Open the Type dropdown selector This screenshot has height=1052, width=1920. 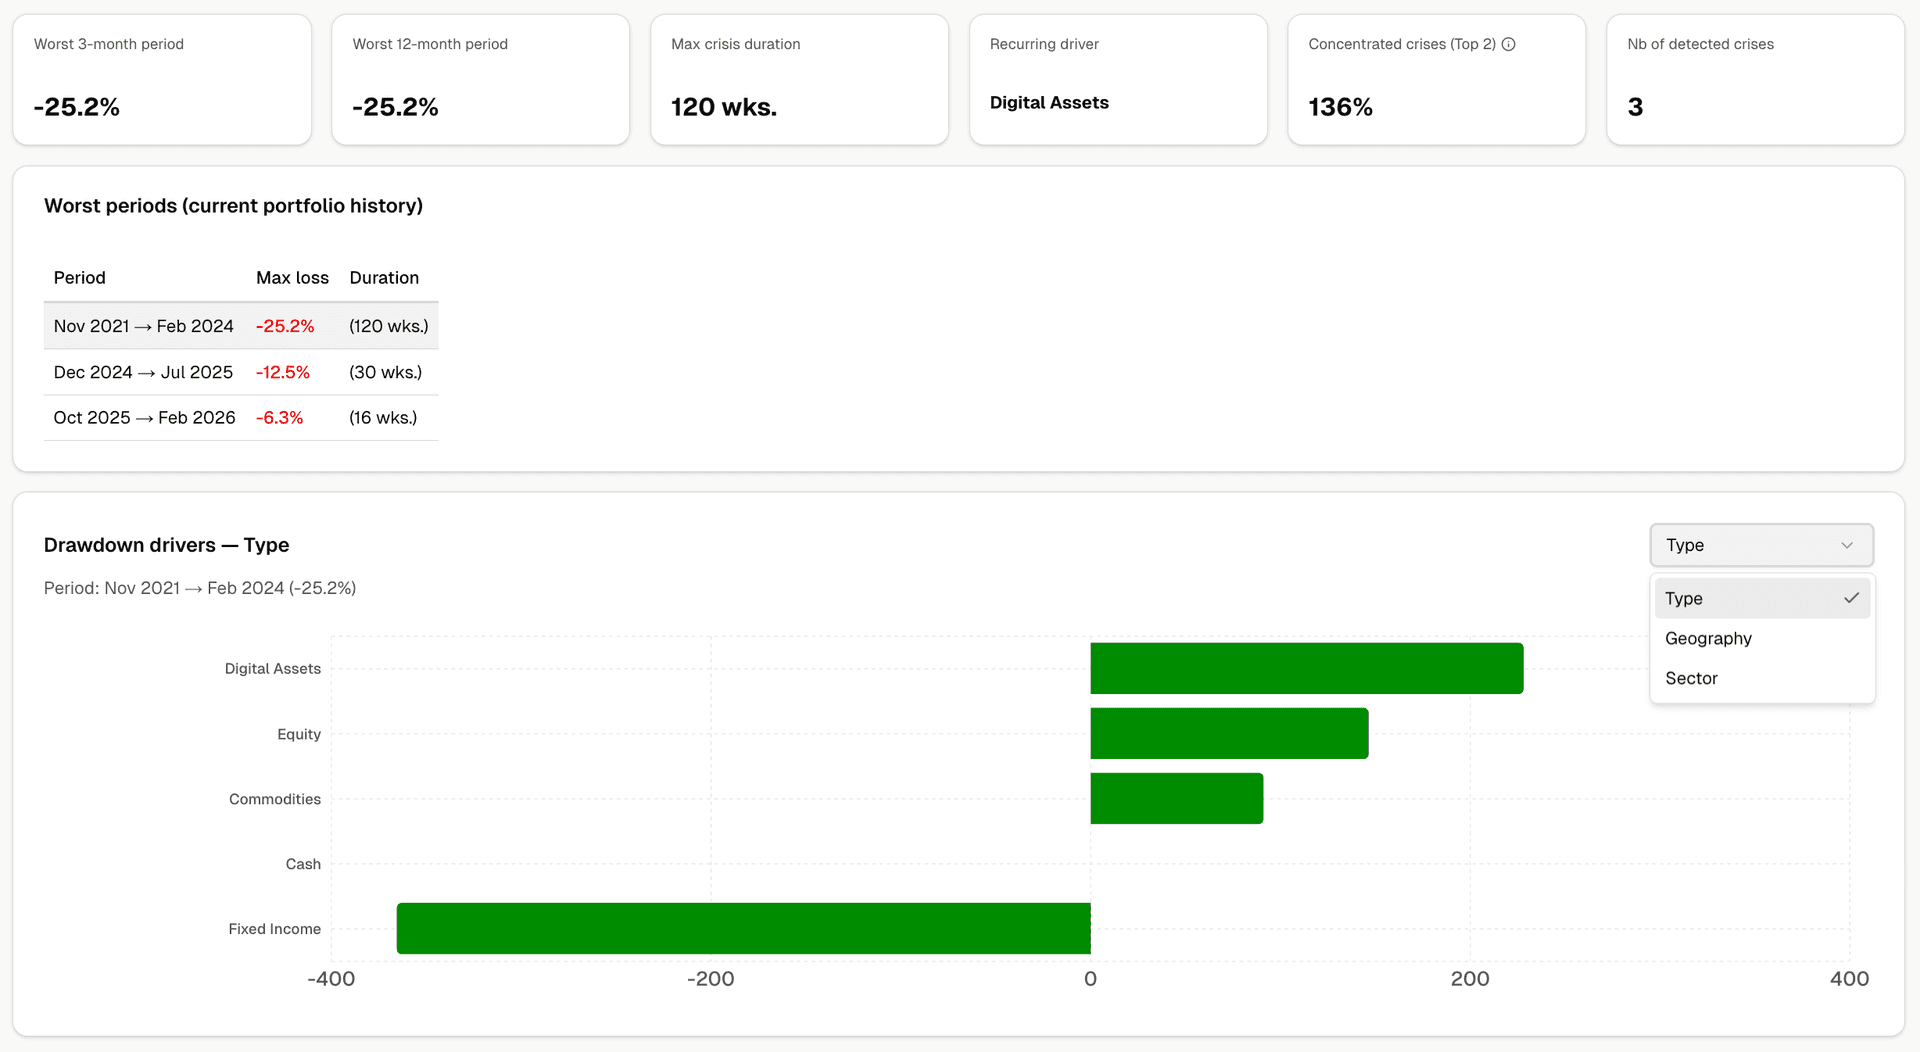click(1760, 545)
